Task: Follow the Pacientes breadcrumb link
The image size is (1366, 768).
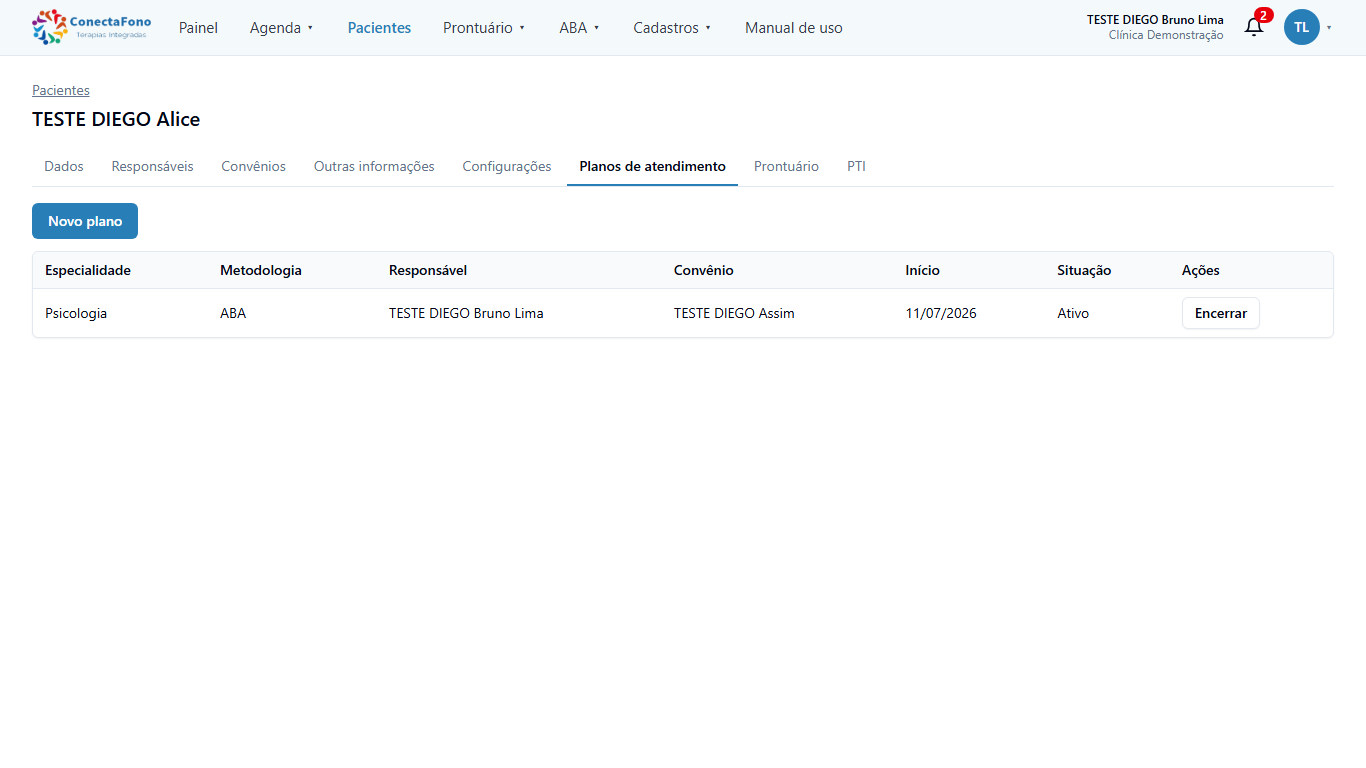Action: [x=61, y=90]
